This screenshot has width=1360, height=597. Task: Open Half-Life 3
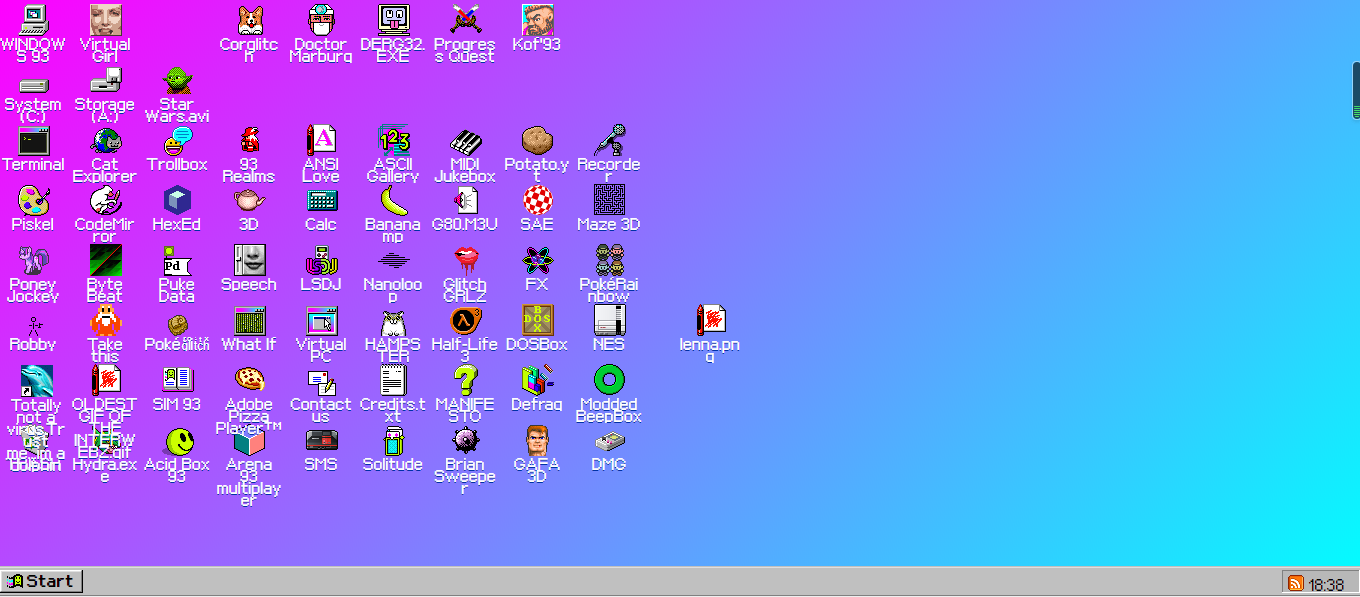[464, 320]
